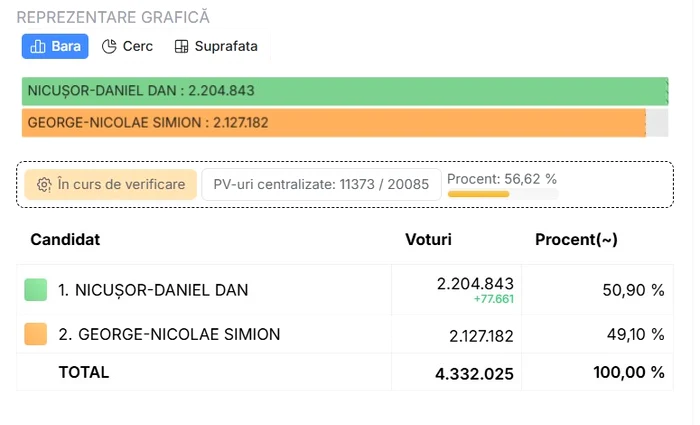Viewport: 700px width, 425px height.
Task: Select the 1. NICUȘOR-DANIEL DAN row
Action: click(345, 290)
